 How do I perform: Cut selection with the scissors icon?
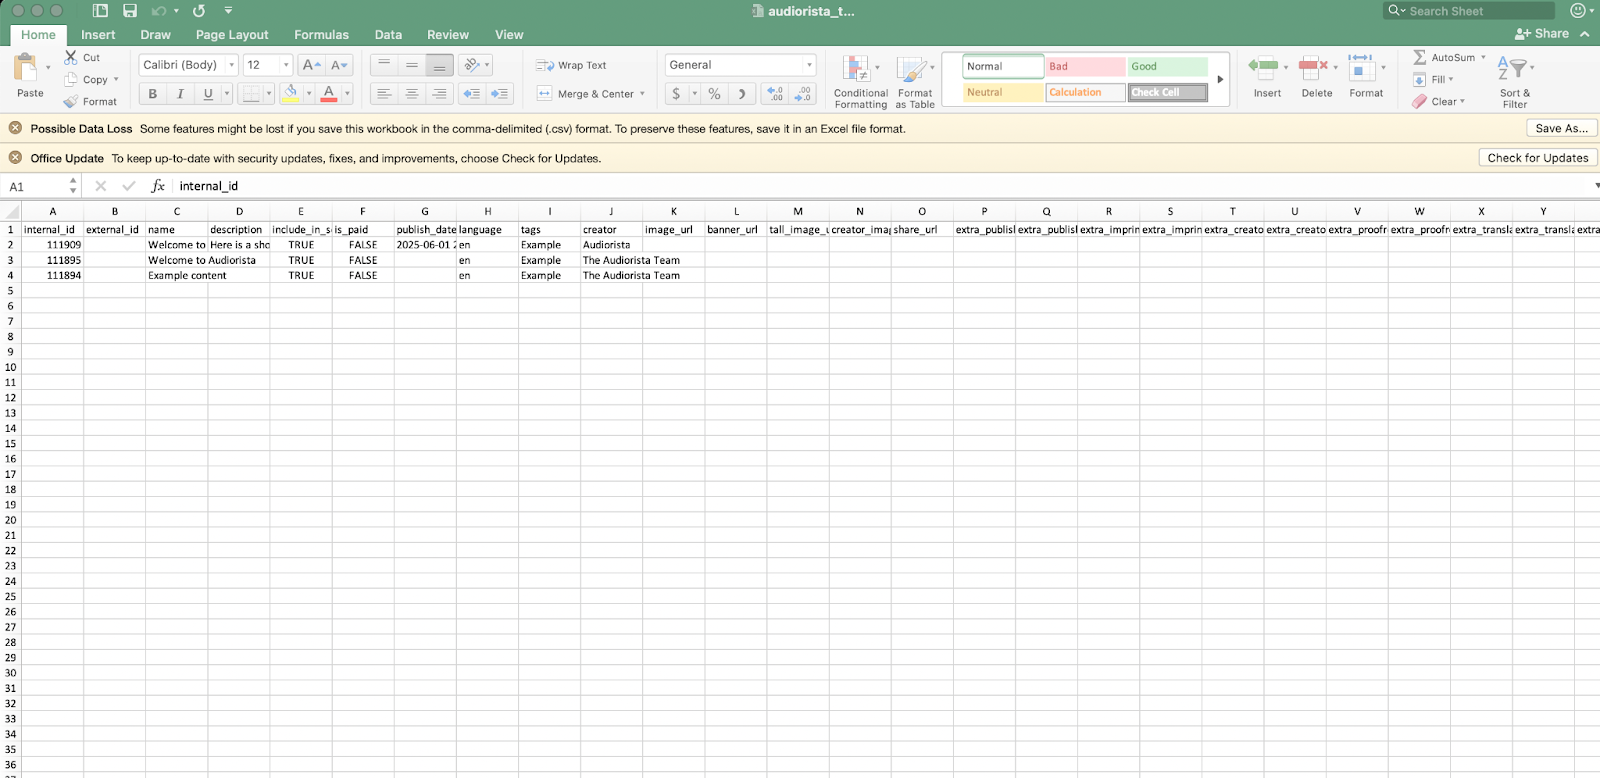(x=71, y=58)
